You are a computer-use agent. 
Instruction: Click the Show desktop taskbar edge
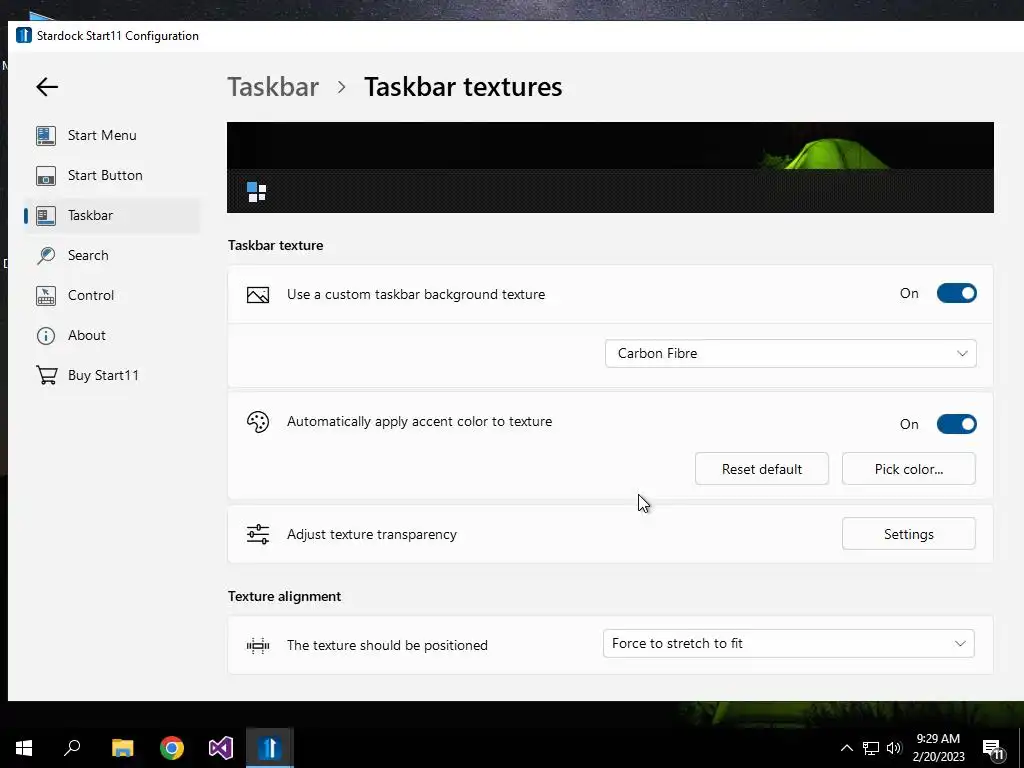click(1021, 748)
